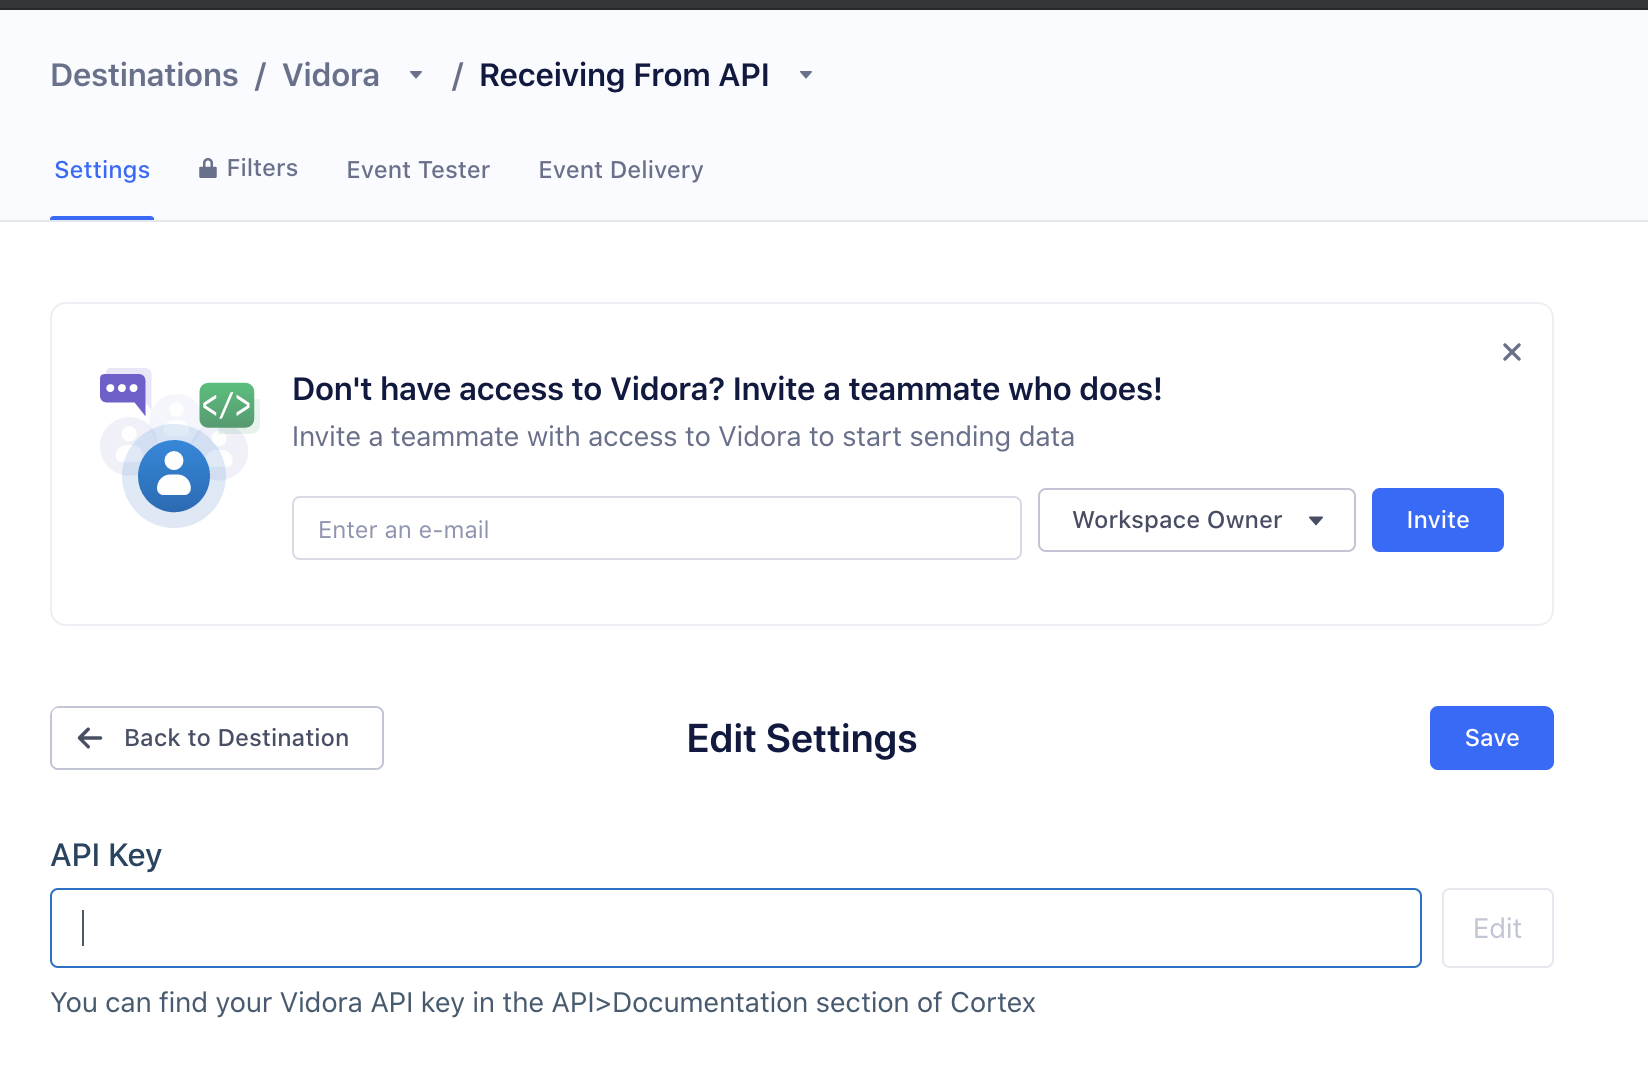Switch to the Settings tab
This screenshot has width=1648, height=1084.
pos(102,170)
